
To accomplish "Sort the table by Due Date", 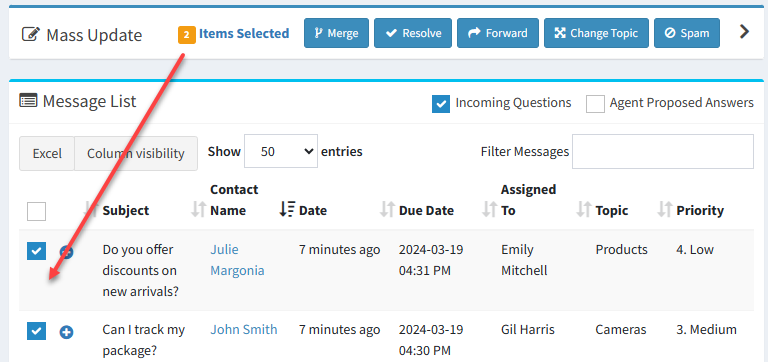I will pyautogui.click(x=426, y=211).
